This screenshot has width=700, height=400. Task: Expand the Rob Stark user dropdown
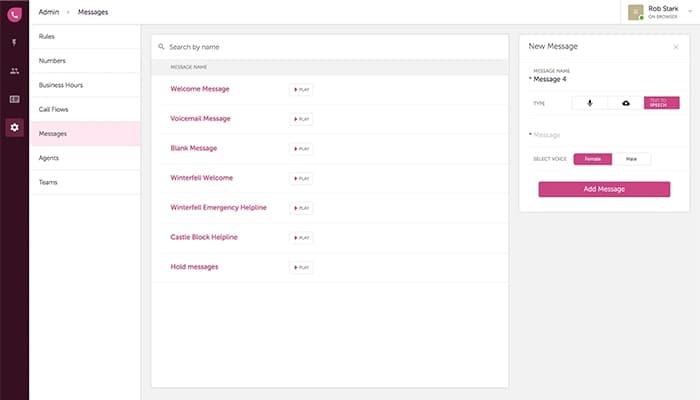pyautogui.click(x=689, y=12)
